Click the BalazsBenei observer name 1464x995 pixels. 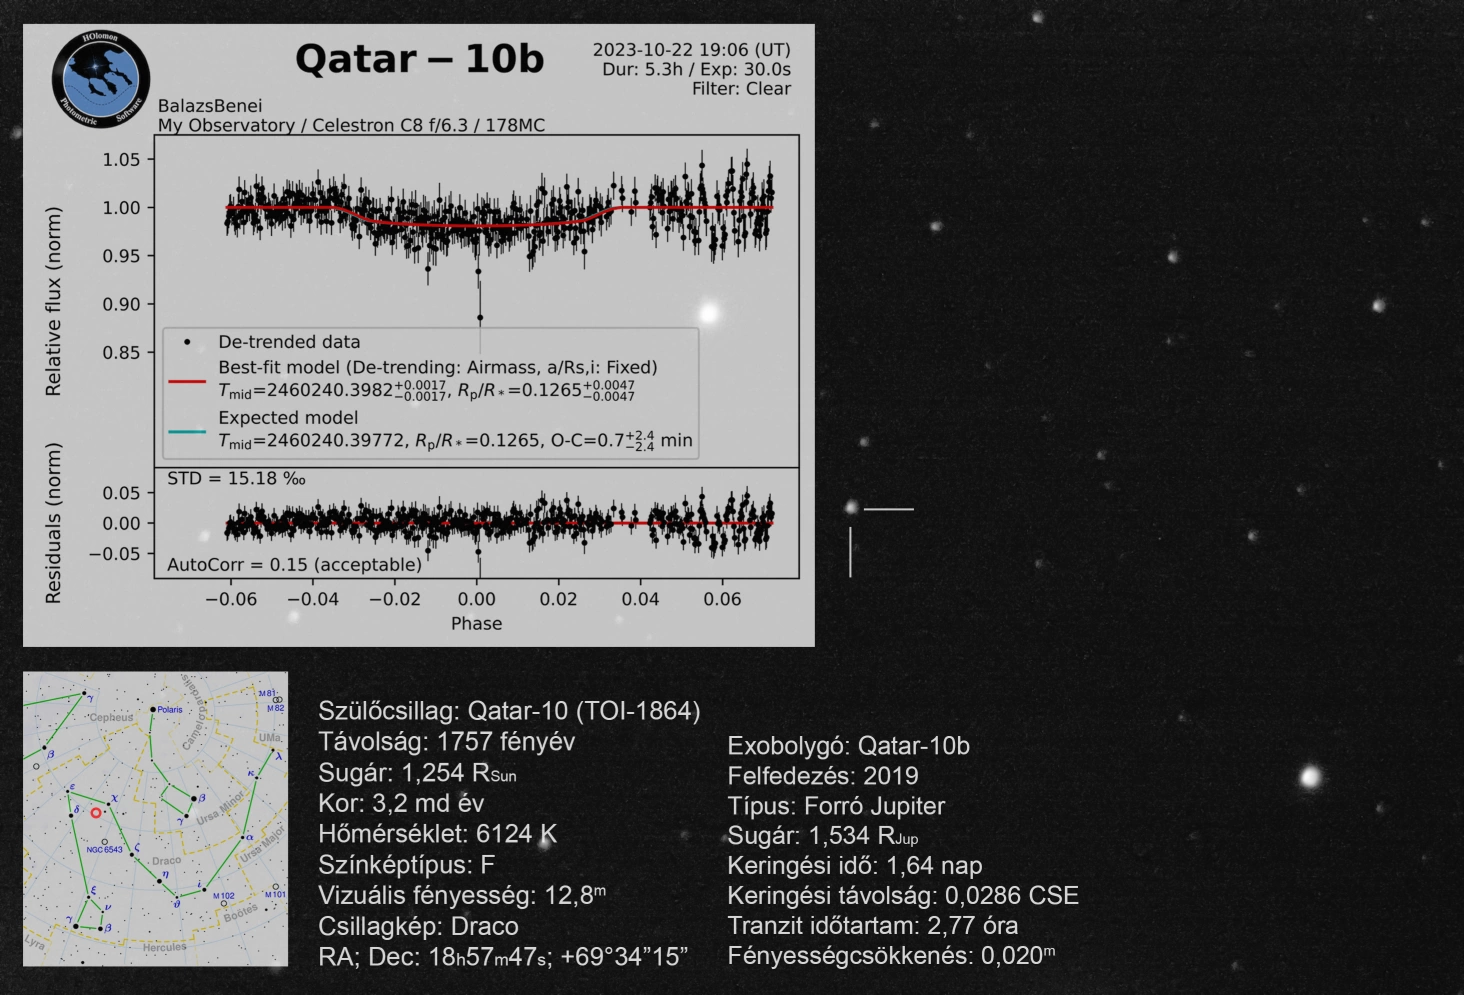pos(210,106)
